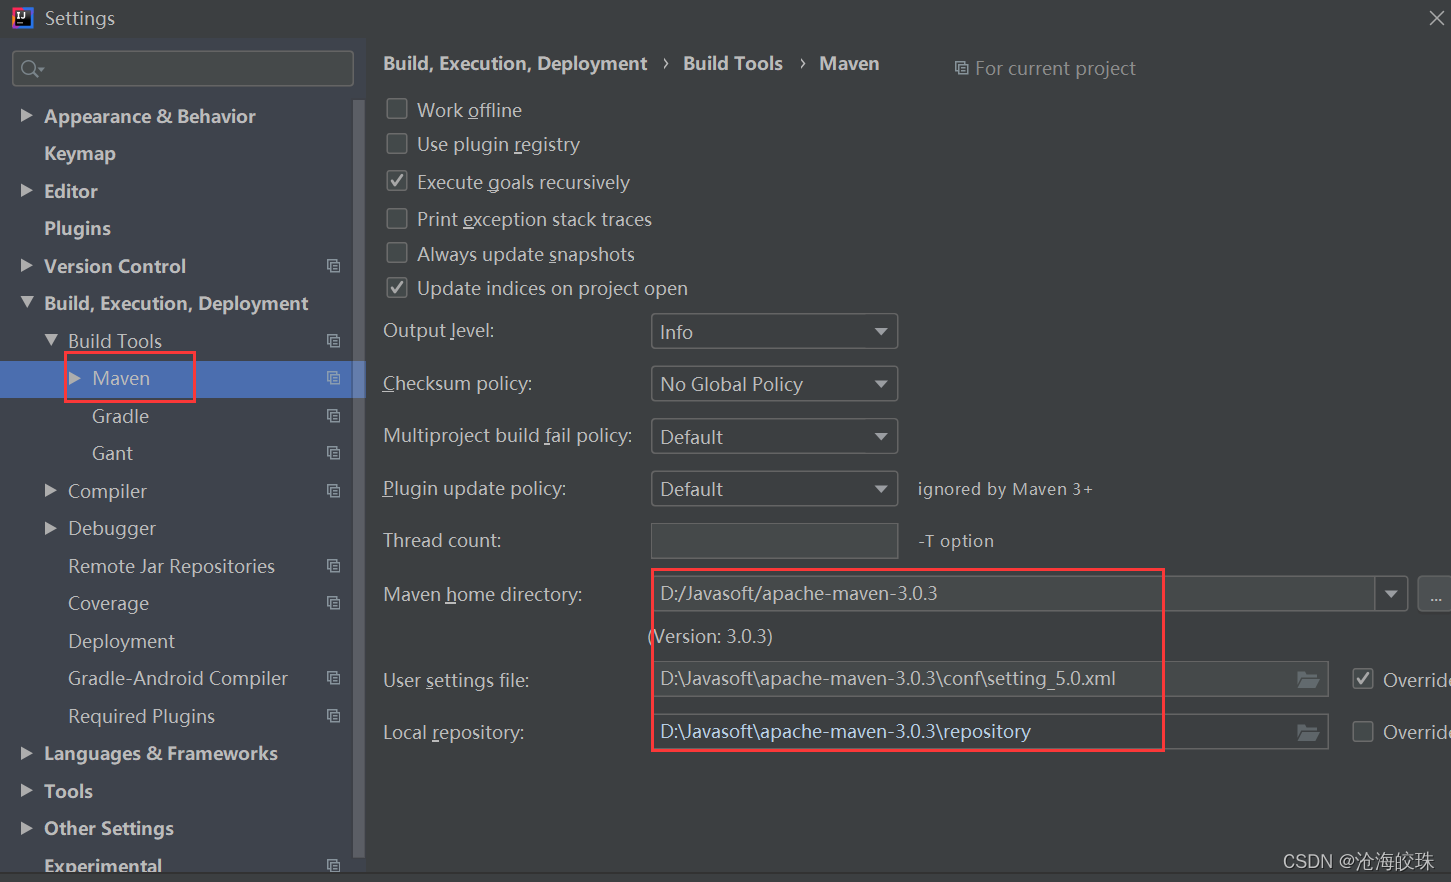Click the per-project icon beside Experimental
The image size is (1451, 882).
(334, 866)
